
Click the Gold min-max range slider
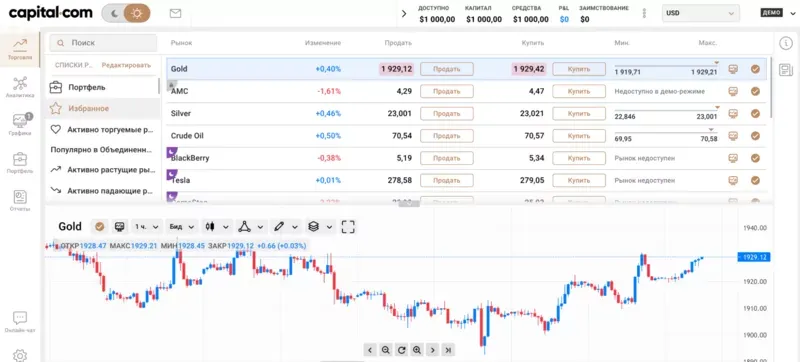667,66
